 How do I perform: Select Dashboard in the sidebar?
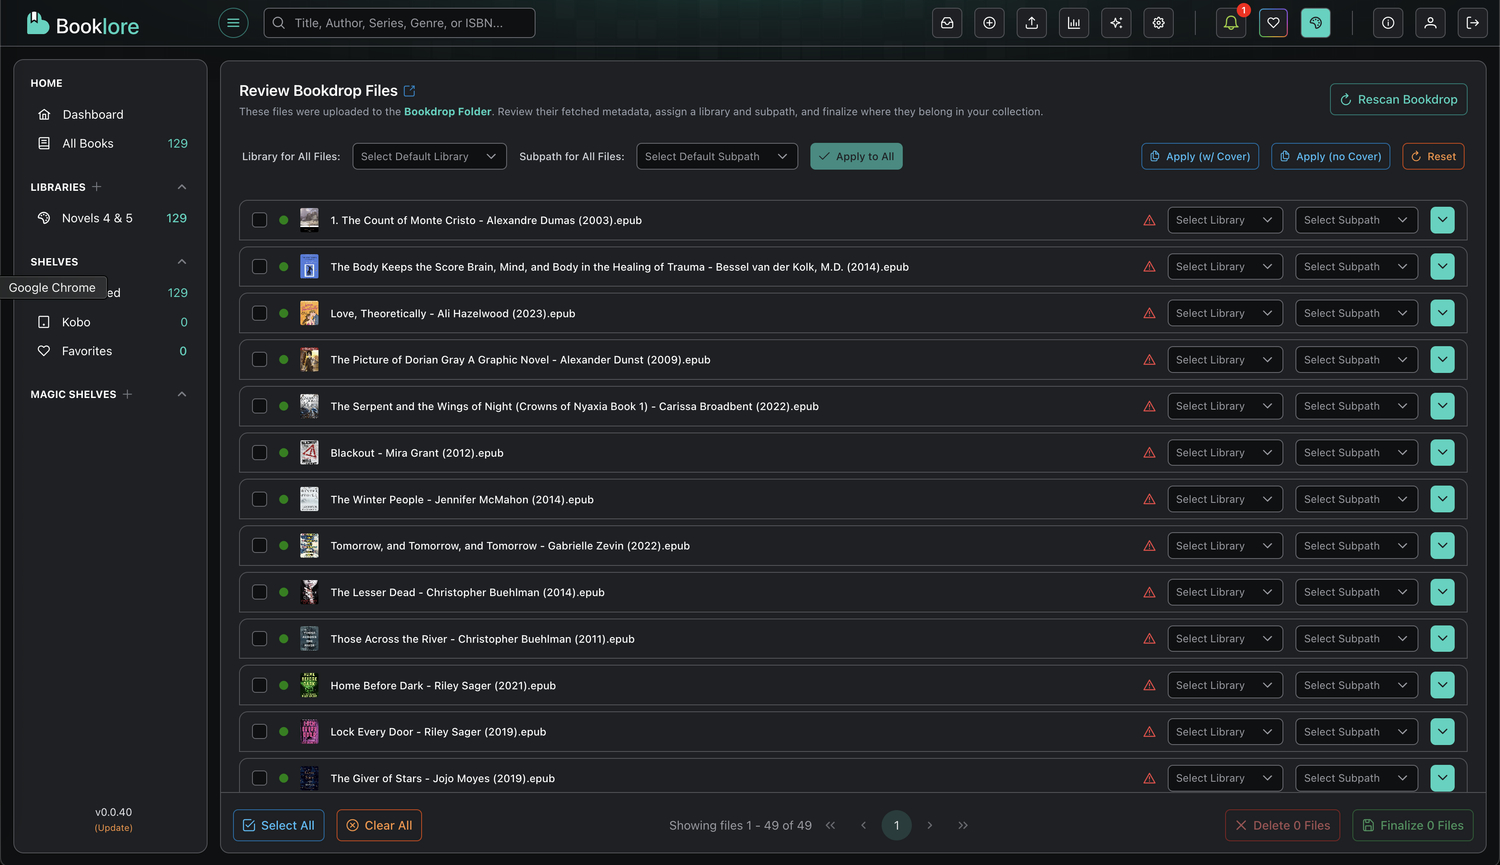[x=93, y=114]
